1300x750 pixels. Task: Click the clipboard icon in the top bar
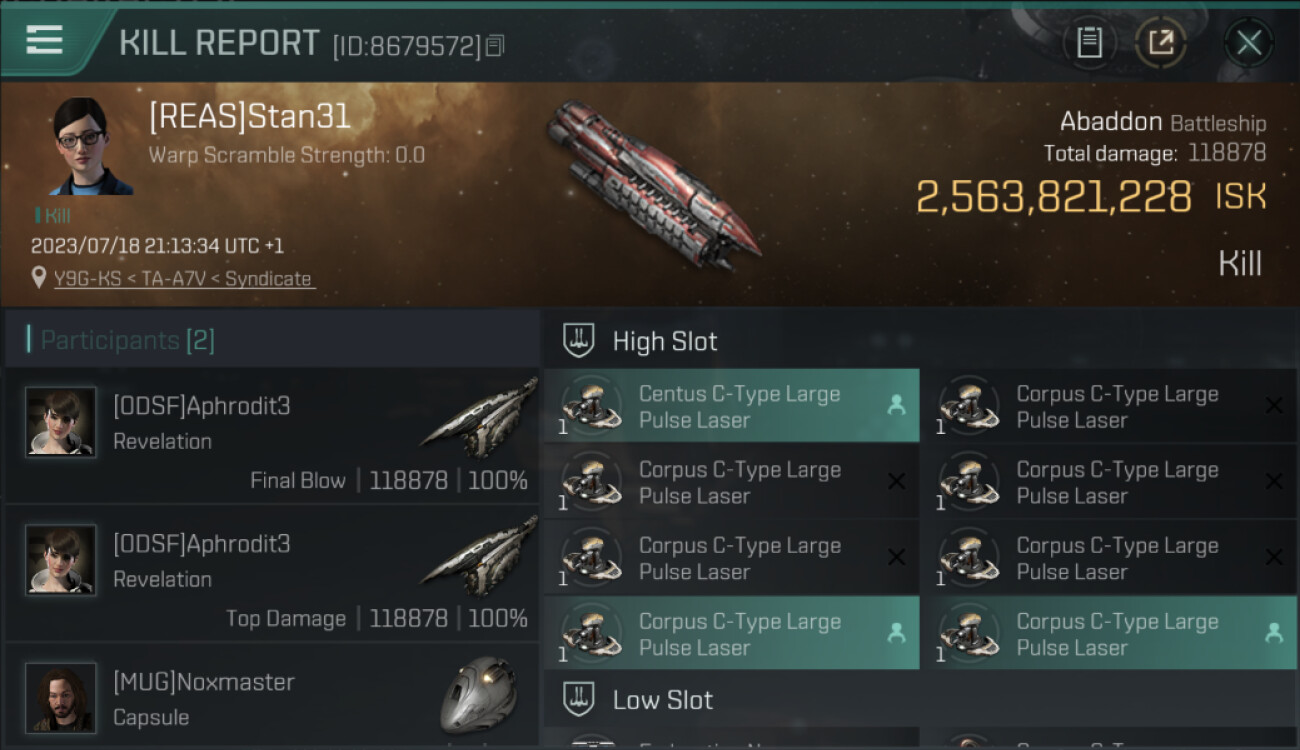pos(1089,43)
